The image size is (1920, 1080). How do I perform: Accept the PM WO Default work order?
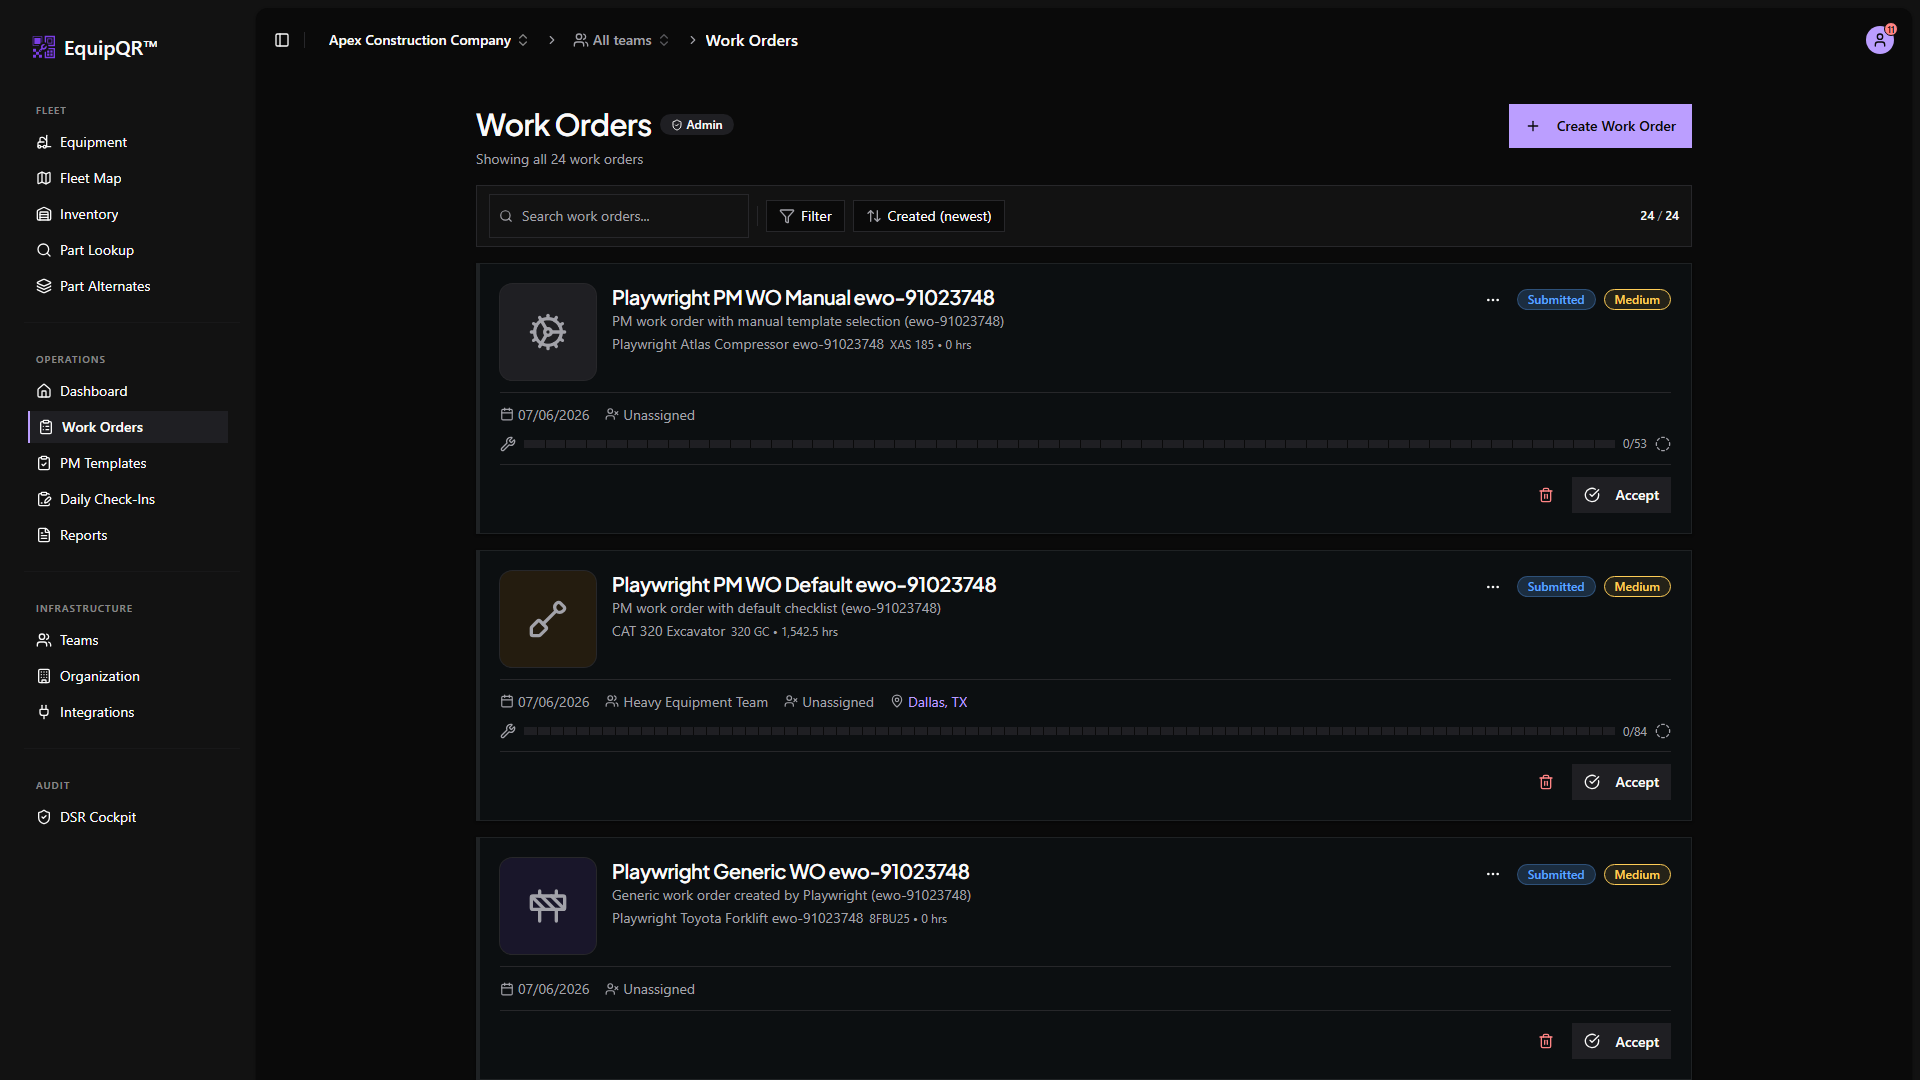[x=1621, y=782]
